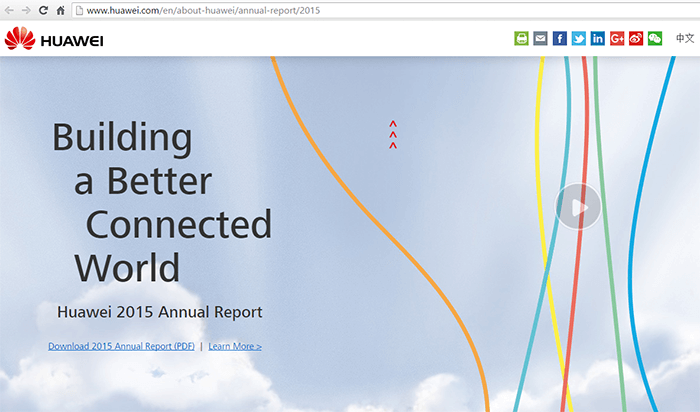Share on Google Plus
This screenshot has height=412, width=700.
(617, 38)
